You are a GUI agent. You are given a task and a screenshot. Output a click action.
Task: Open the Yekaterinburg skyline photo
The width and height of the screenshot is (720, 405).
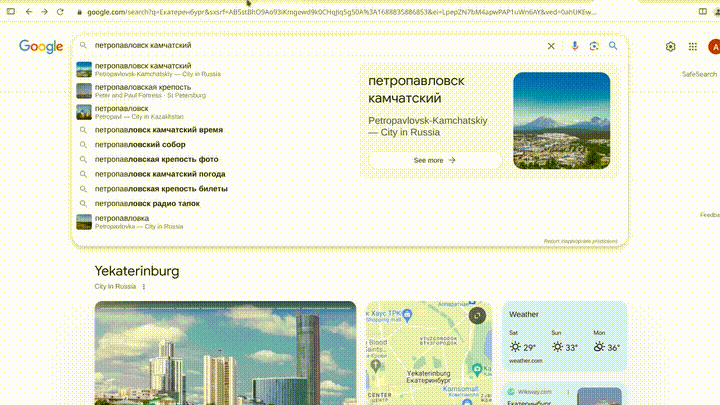click(225, 353)
